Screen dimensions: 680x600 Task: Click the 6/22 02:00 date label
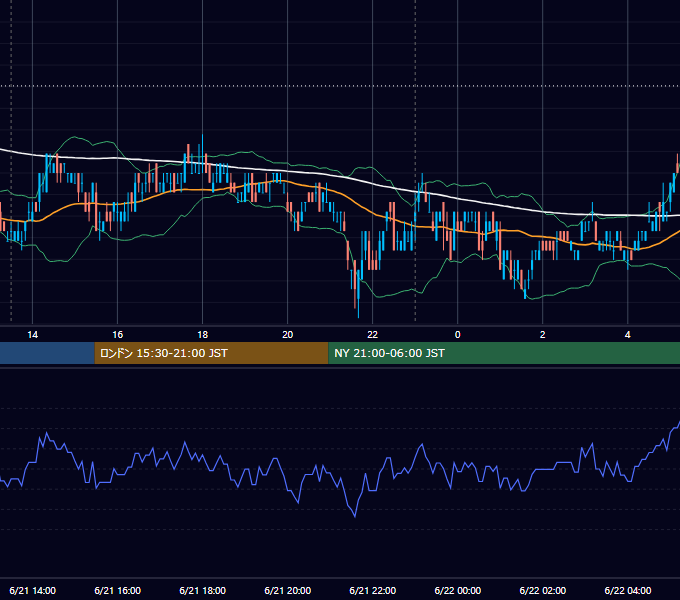click(x=543, y=590)
